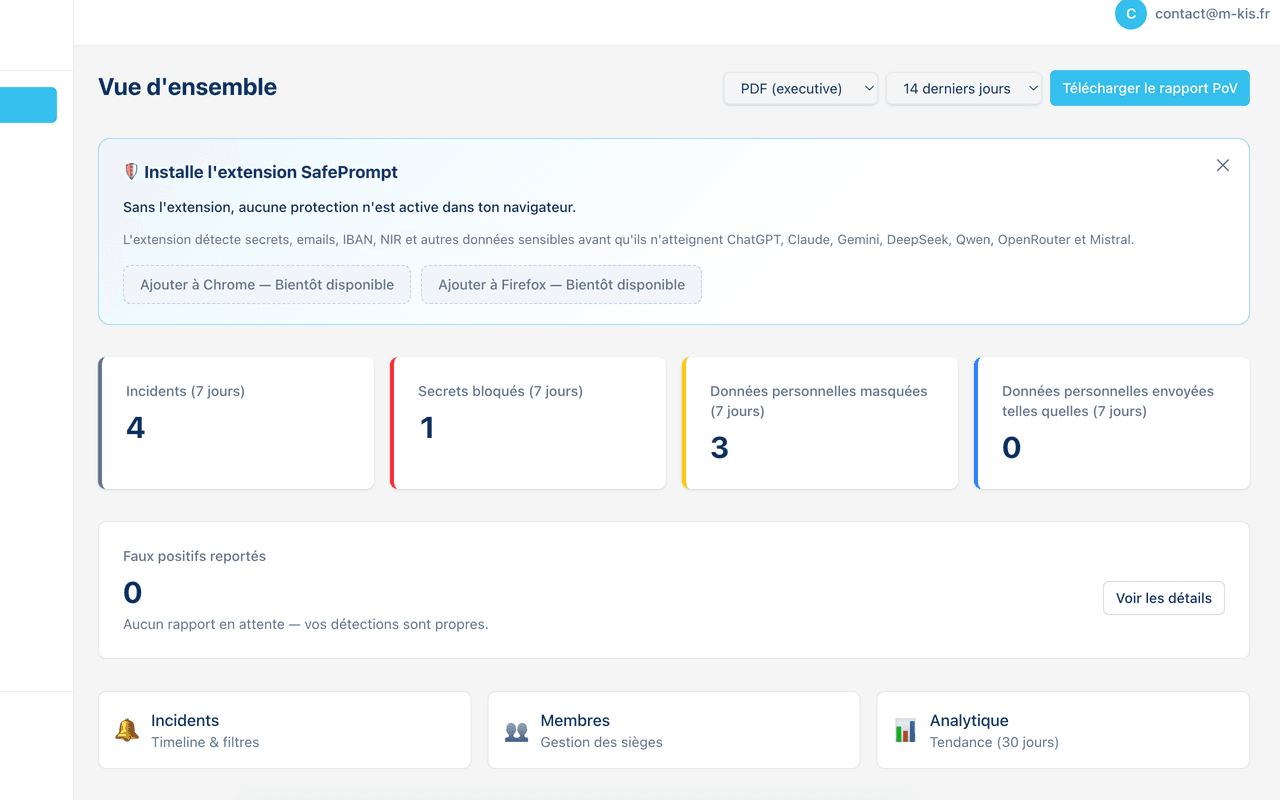Open the Analytique Tendance card

click(x=1063, y=730)
